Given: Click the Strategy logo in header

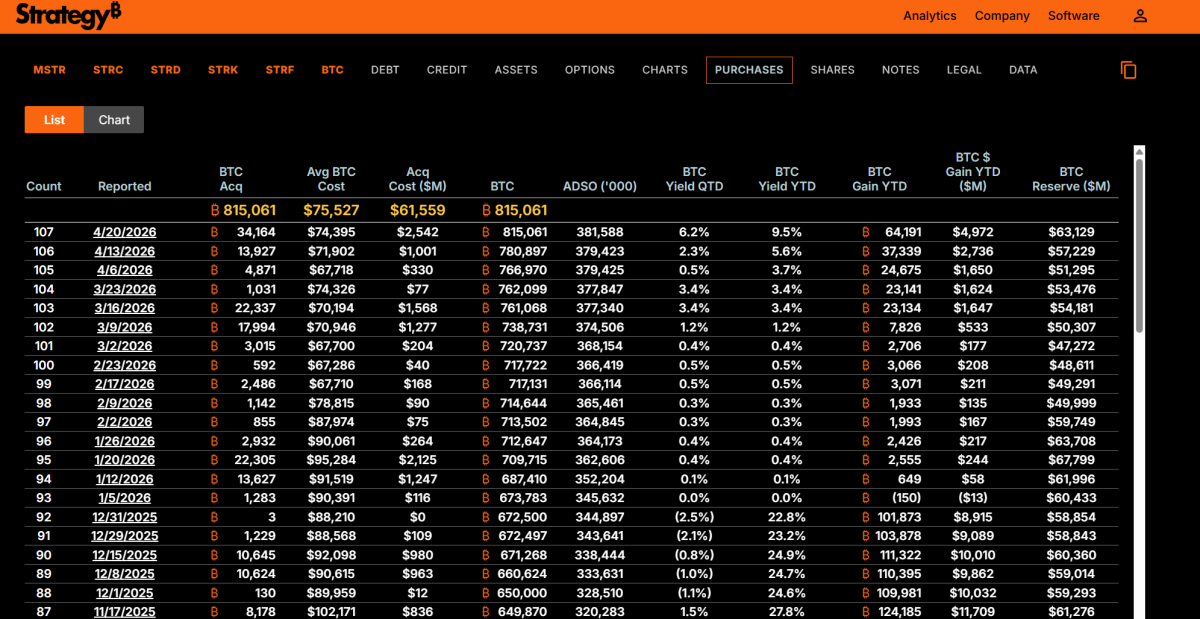Looking at the screenshot, I should pyautogui.click(x=68, y=16).
